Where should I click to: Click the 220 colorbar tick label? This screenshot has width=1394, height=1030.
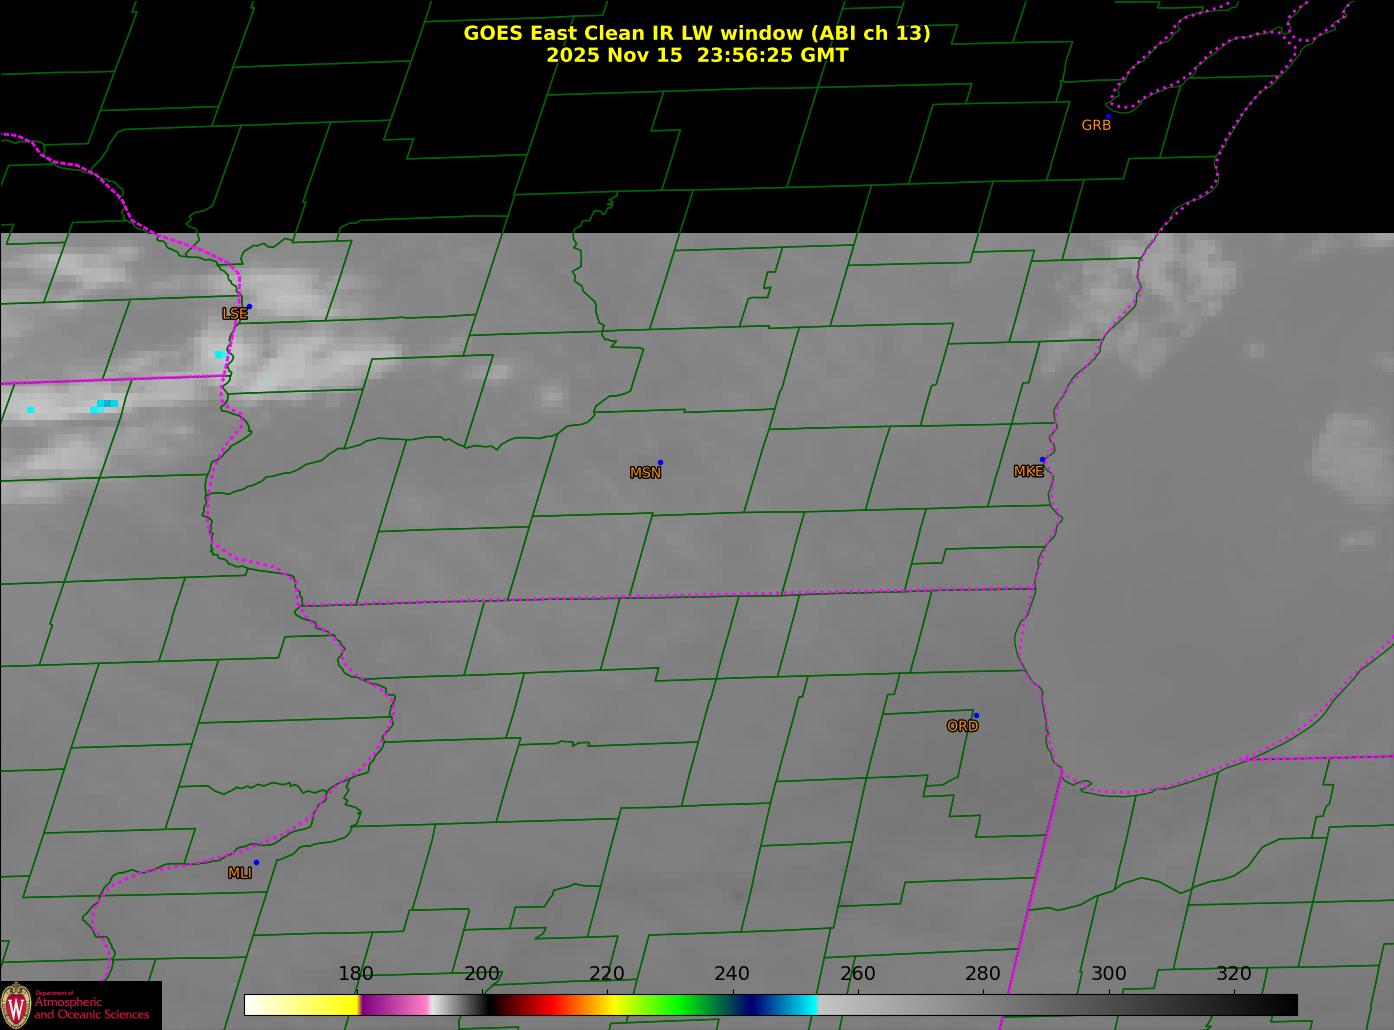(x=607, y=974)
